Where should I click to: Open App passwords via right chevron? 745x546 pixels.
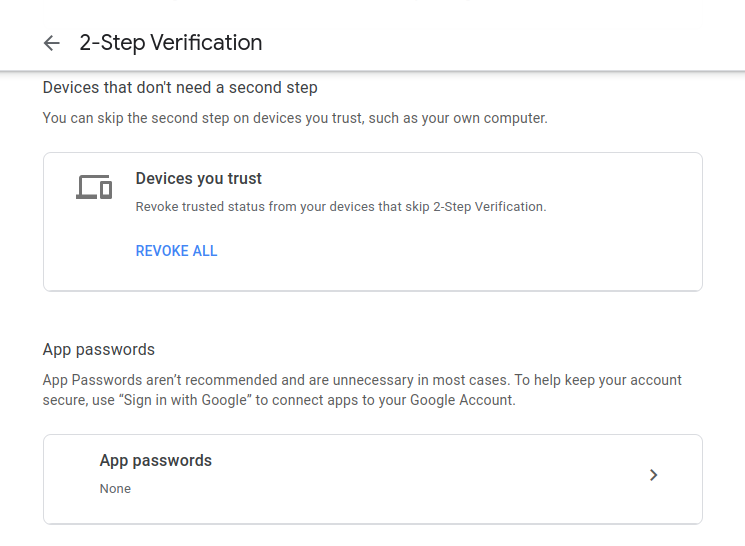pos(653,475)
